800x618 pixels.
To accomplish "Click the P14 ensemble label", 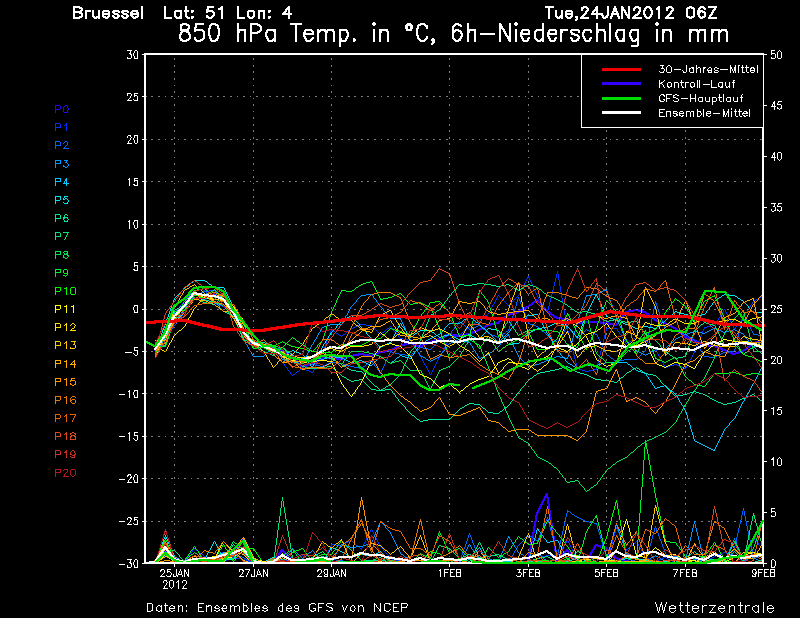I will point(65,364).
